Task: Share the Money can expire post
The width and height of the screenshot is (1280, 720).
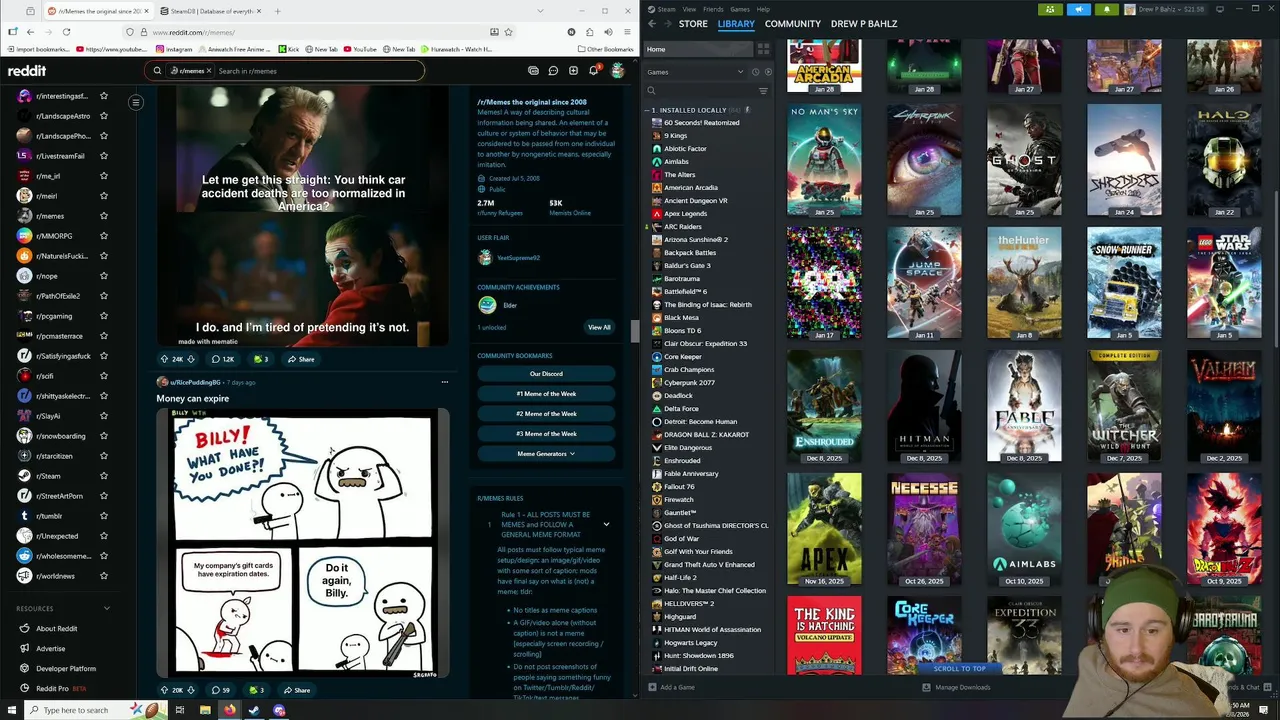Action: tap(297, 690)
